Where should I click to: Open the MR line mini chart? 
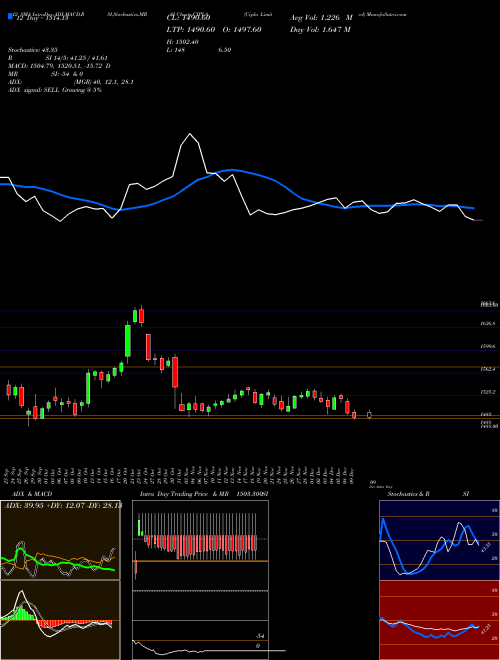(x=200, y=639)
